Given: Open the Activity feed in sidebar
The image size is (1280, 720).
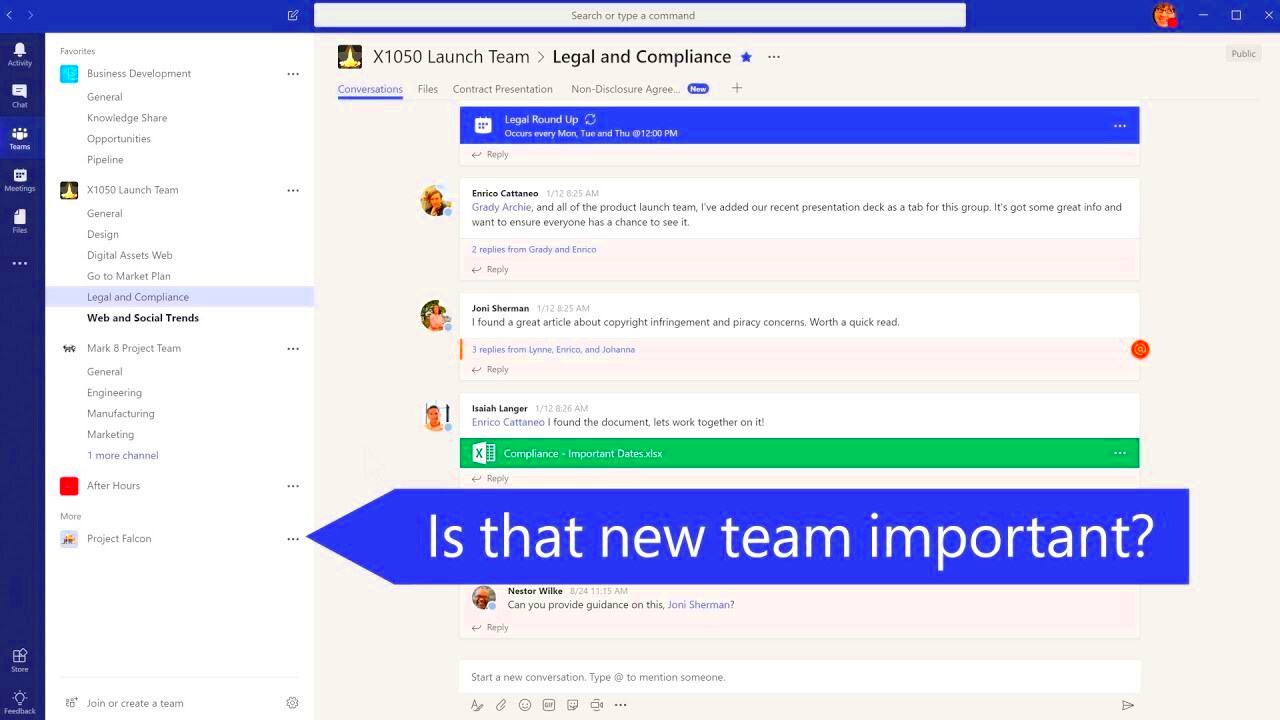Looking at the screenshot, I should click(20, 54).
